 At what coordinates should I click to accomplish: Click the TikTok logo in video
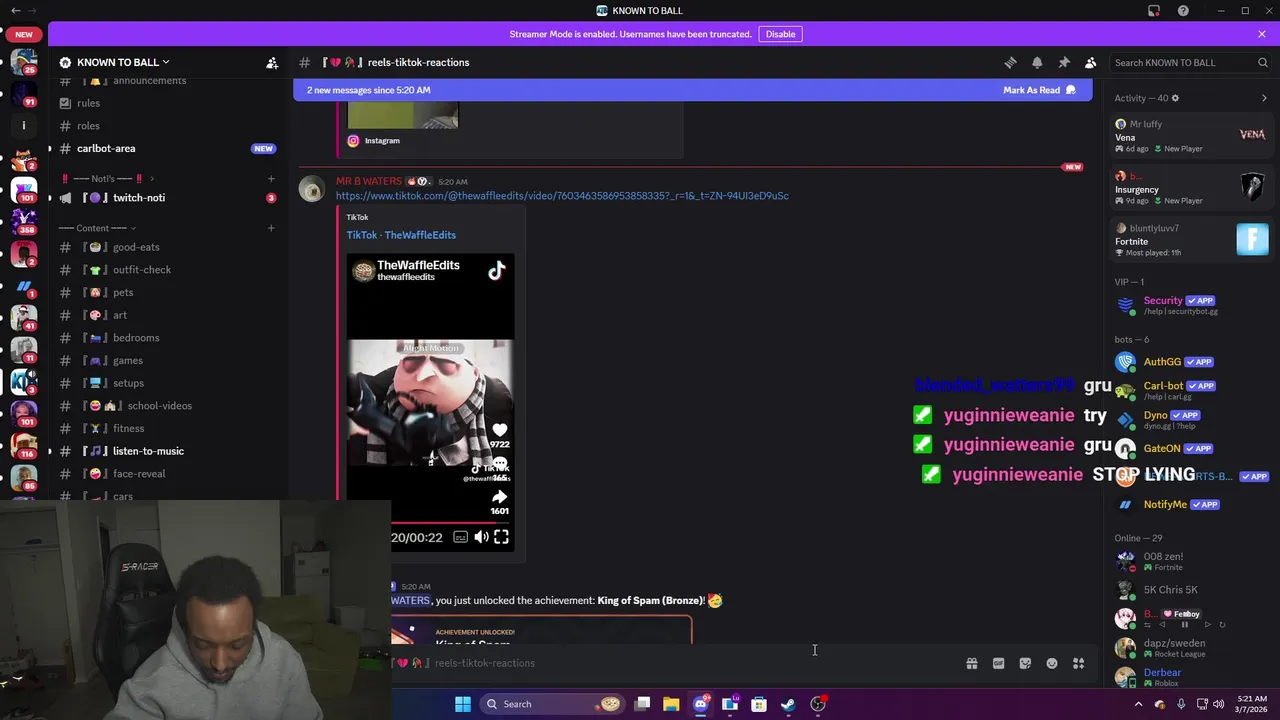click(496, 271)
